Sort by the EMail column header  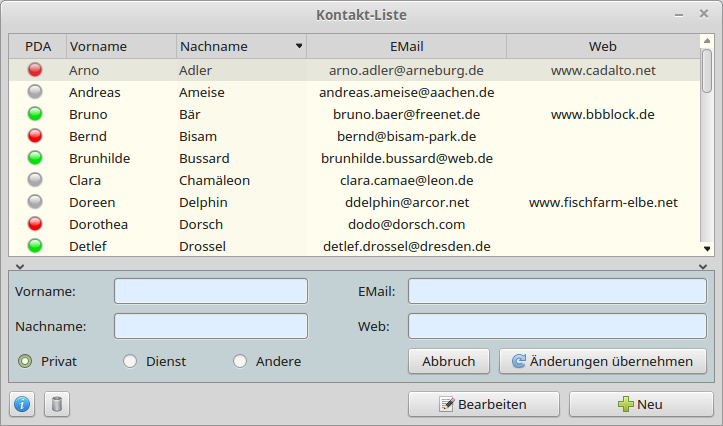pyautogui.click(x=406, y=46)
